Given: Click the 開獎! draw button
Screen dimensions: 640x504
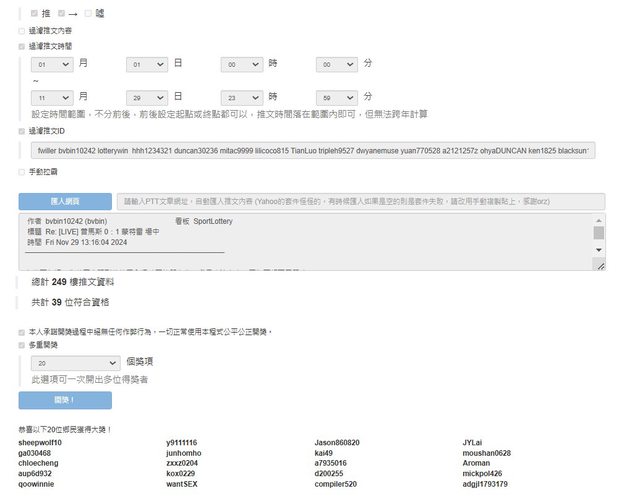Looking at the screenshot, I should (x=65, y=400).
